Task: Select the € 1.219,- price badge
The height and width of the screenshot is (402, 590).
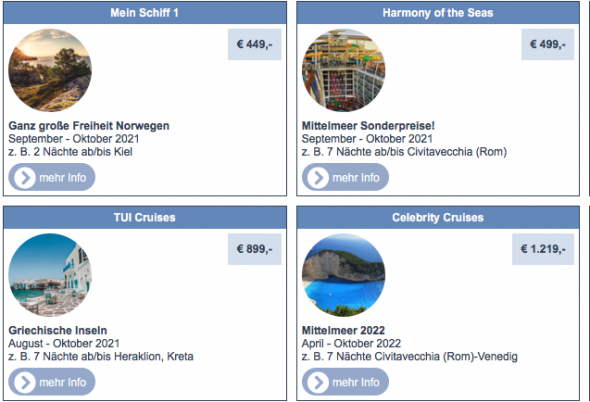Action: point(543,249)
